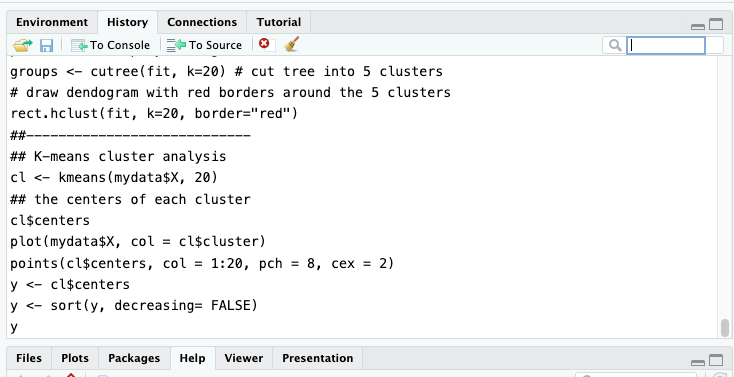Clear all history with the broom icon
Screen dimensions: 734x377
click(291, 44)
